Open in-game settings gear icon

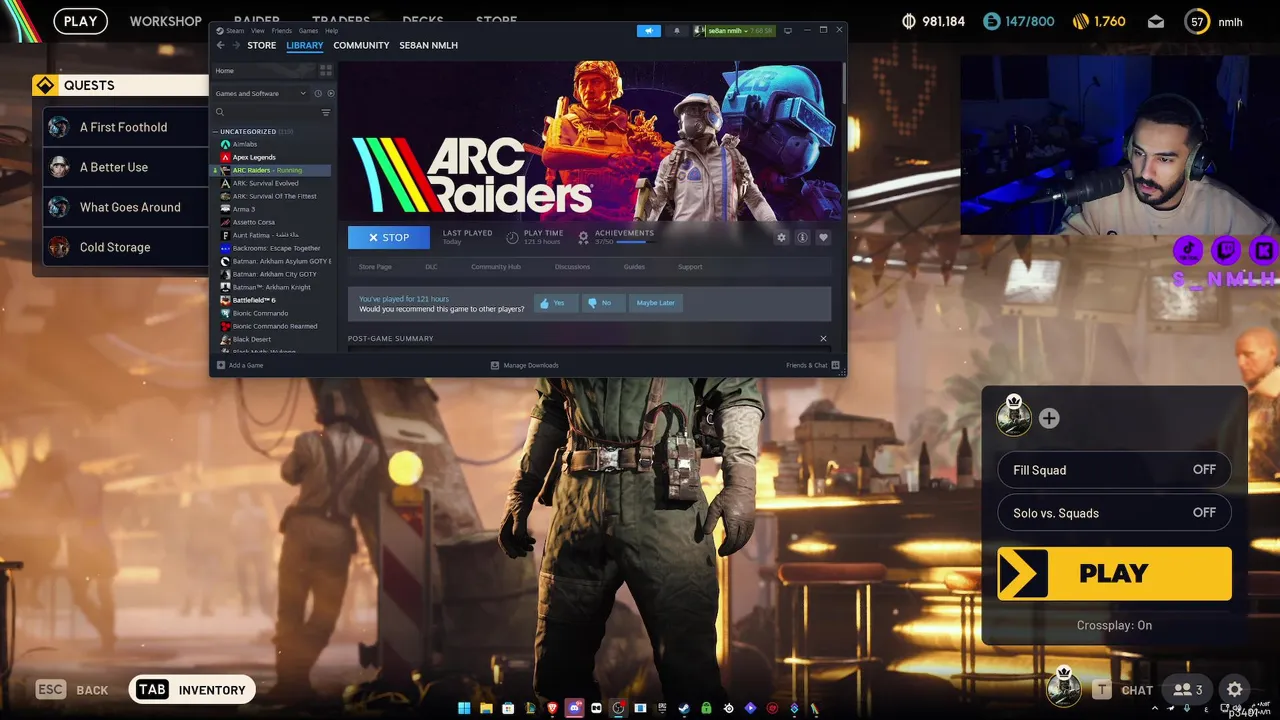tap(1235, 689)
